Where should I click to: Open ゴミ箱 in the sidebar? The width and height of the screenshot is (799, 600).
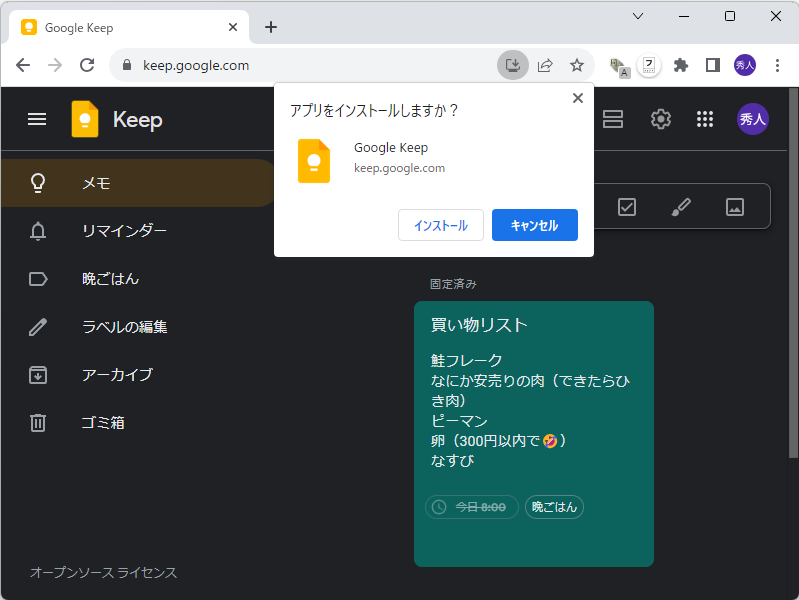tap(138, 423)
